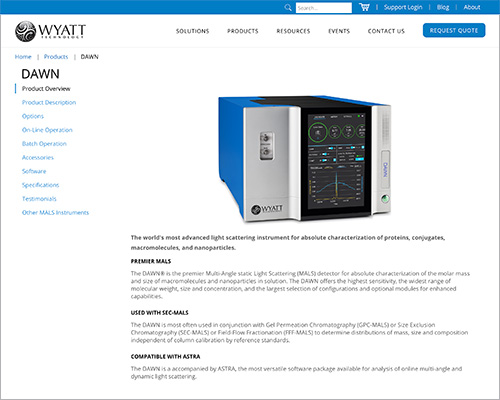Screen dimensions: 500x400
Task: Open the Support Login link
Action: pos(403,7)
